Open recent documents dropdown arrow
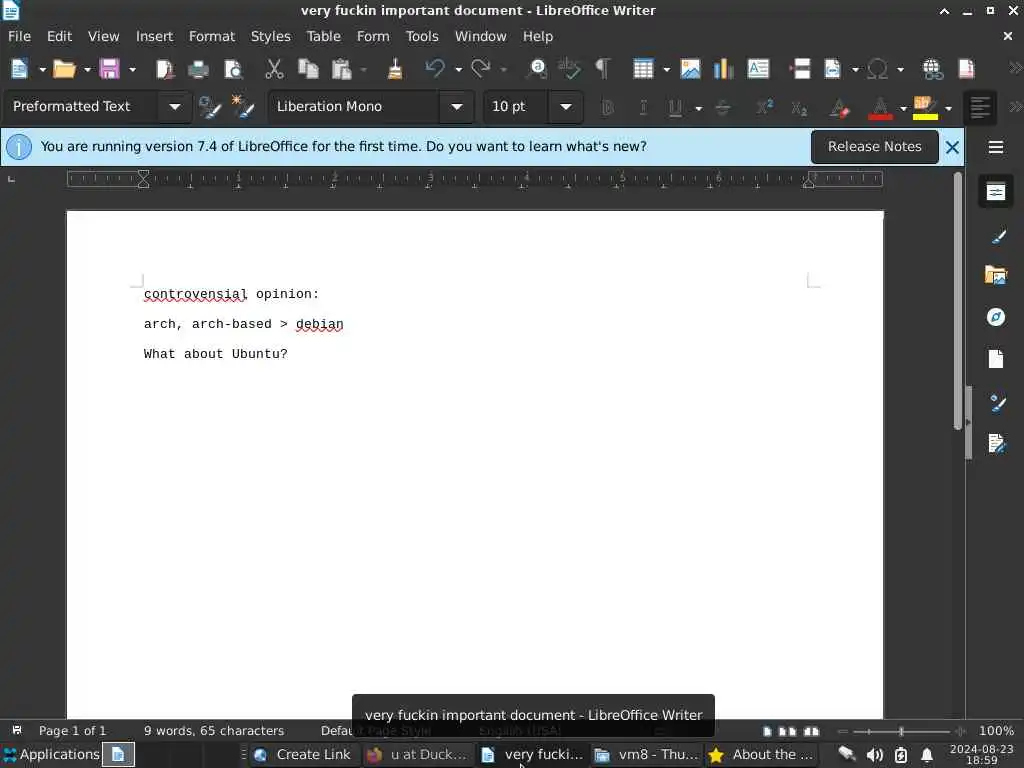 87,69
